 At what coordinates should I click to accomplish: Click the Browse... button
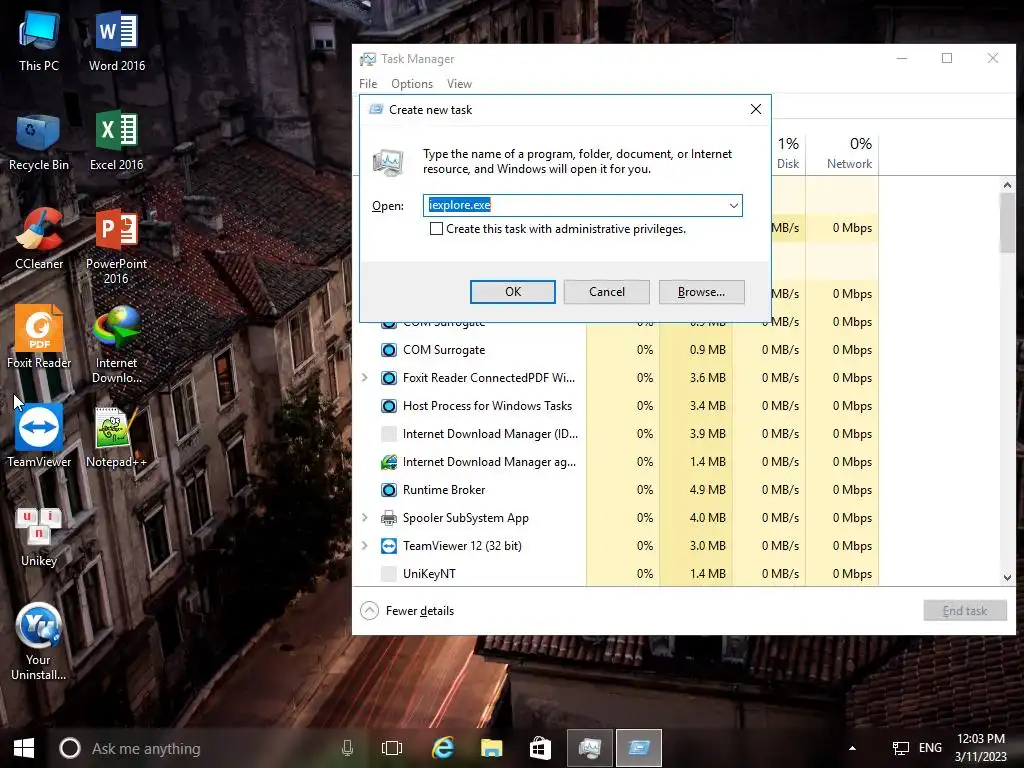[x=701, y=292]
